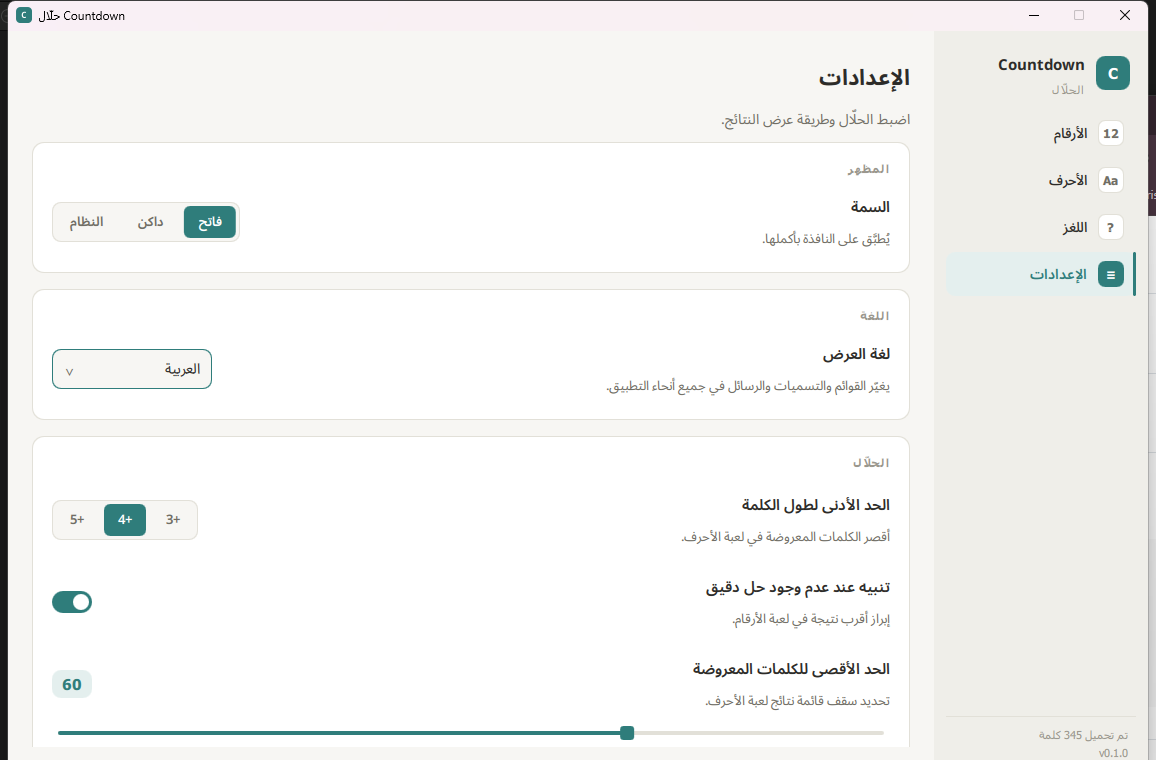Set minimum word length to 3+
The width and height of the screenshot is (1156, 760).
coord(173,520)
